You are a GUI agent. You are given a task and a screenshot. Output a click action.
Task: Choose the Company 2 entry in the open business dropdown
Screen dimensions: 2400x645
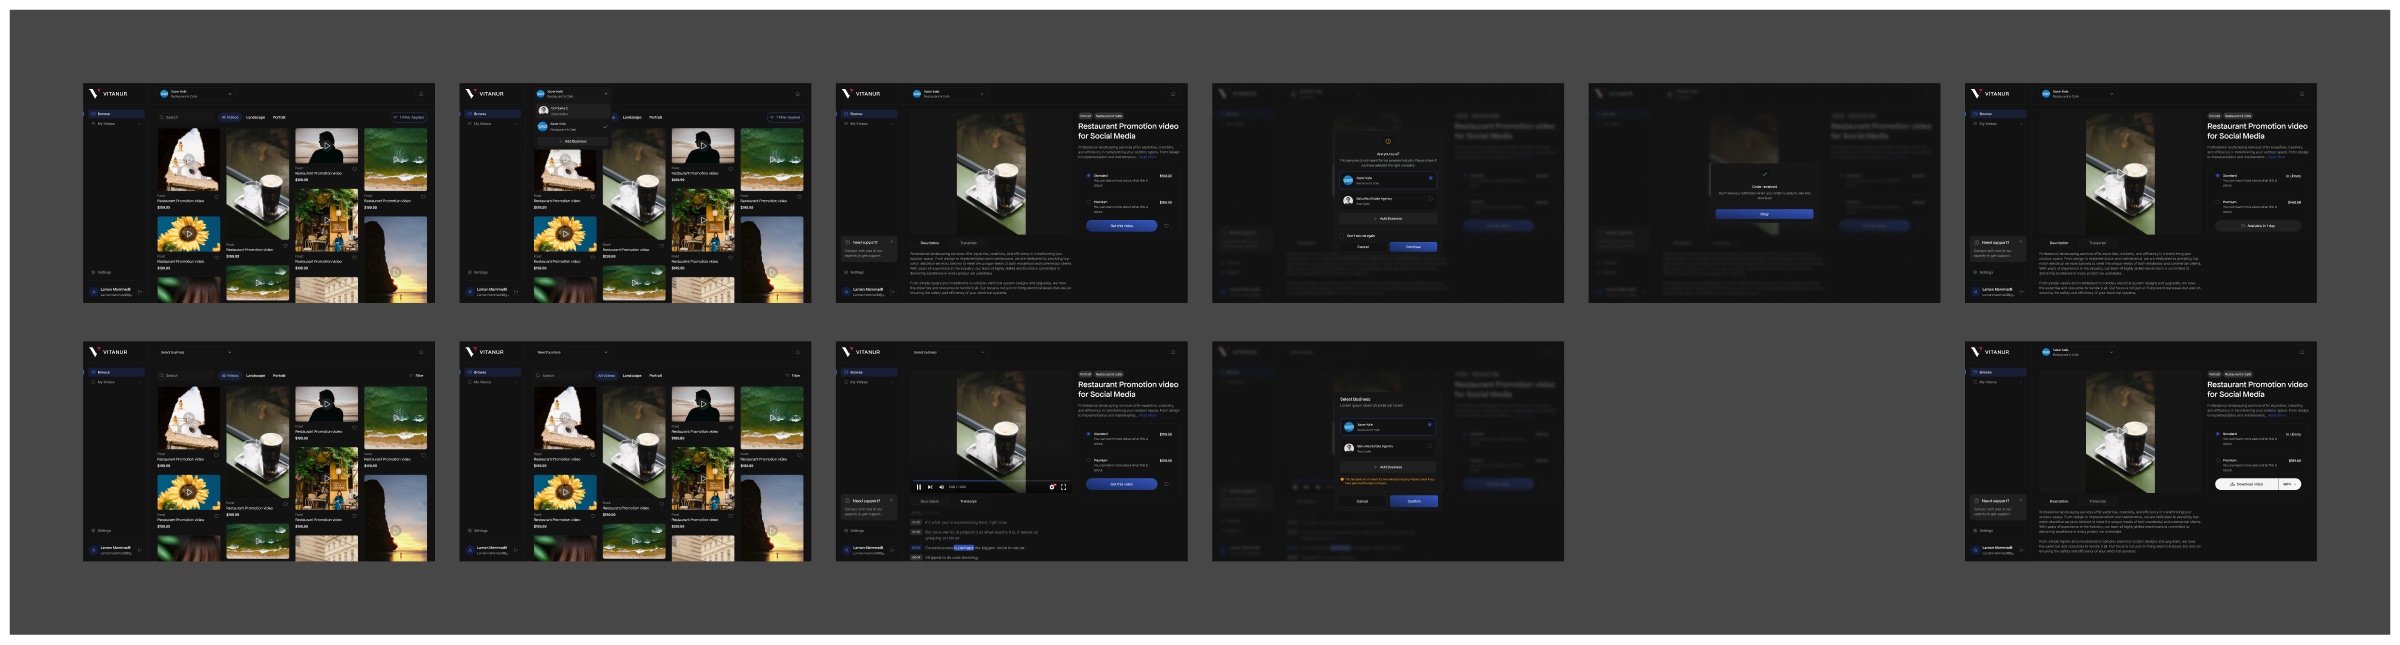tap(573, 111)
